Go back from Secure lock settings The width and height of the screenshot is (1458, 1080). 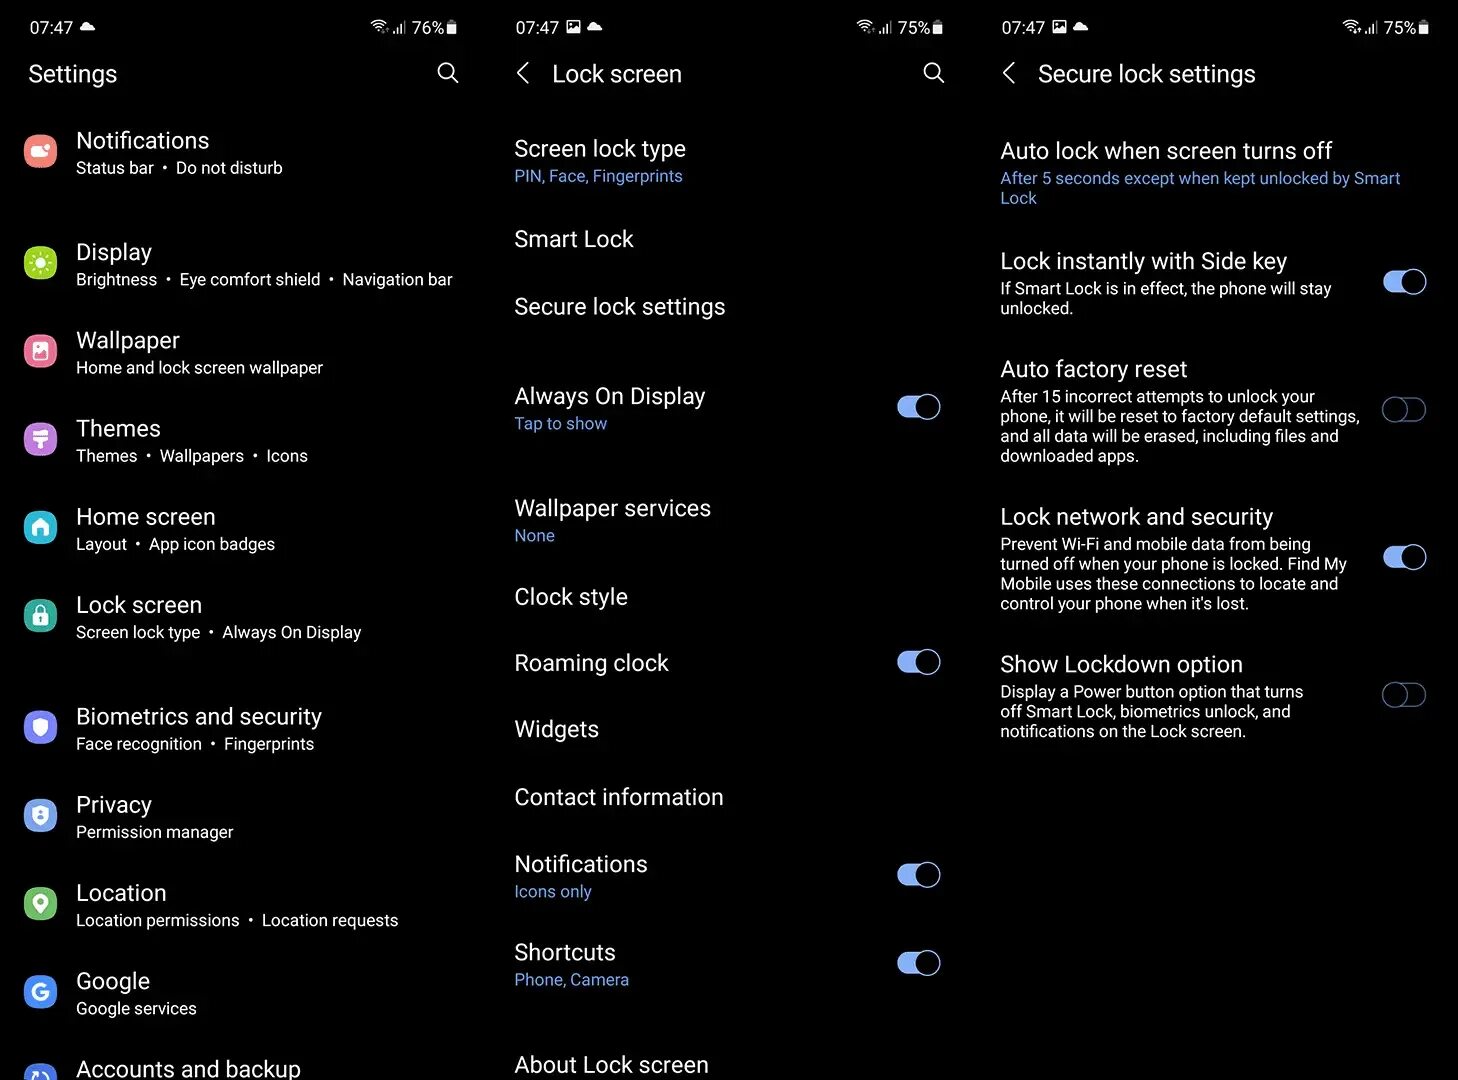coord(1009,73)
